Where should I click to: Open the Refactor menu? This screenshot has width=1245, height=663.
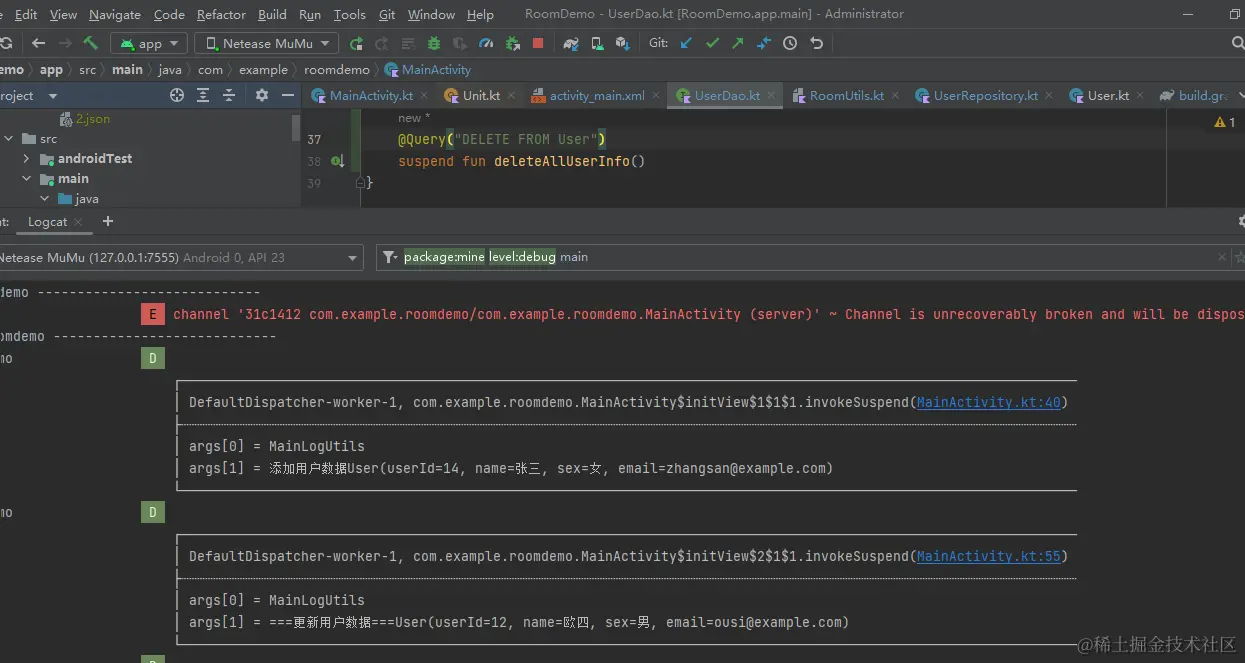click(x=221, y=14)
